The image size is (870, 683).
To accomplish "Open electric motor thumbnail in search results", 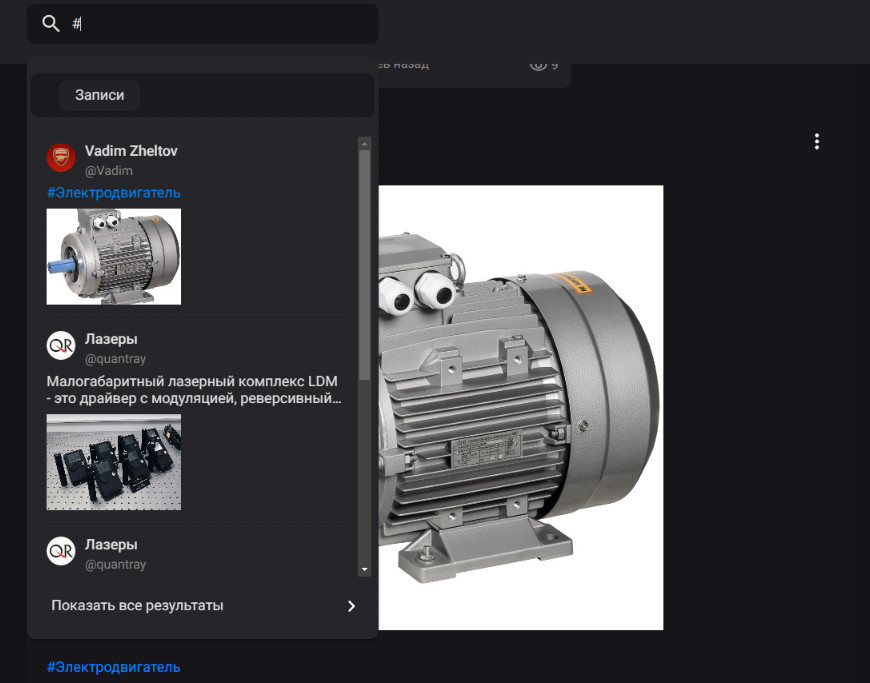I will click(x=114, y=256).
